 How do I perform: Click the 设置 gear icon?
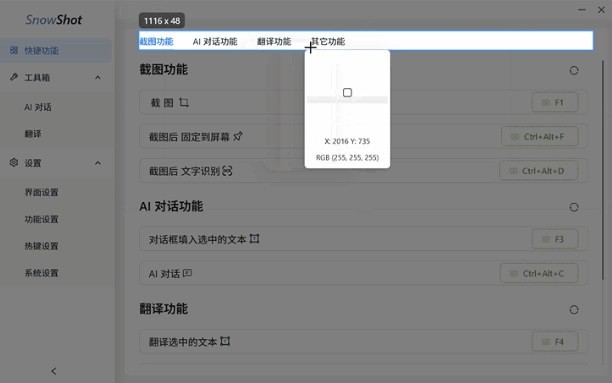(x=14, y=162)
